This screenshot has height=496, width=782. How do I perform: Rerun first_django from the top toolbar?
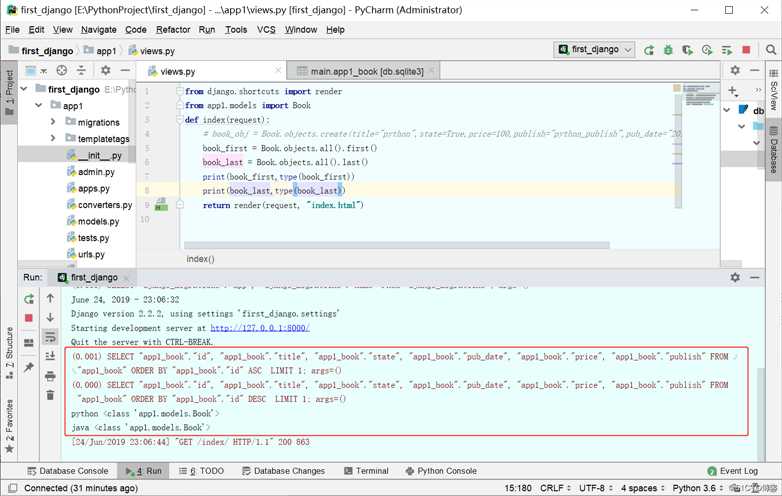point(648,50)
